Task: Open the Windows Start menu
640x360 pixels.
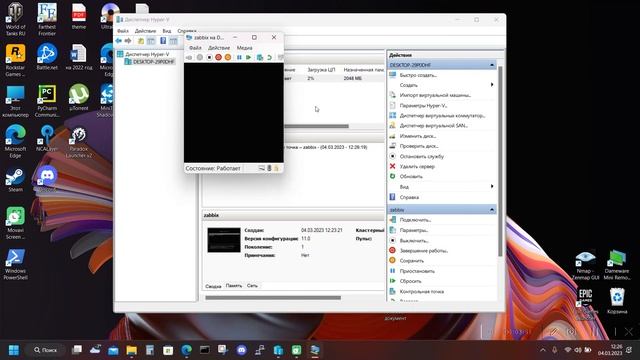Action: tap(13, 350)
